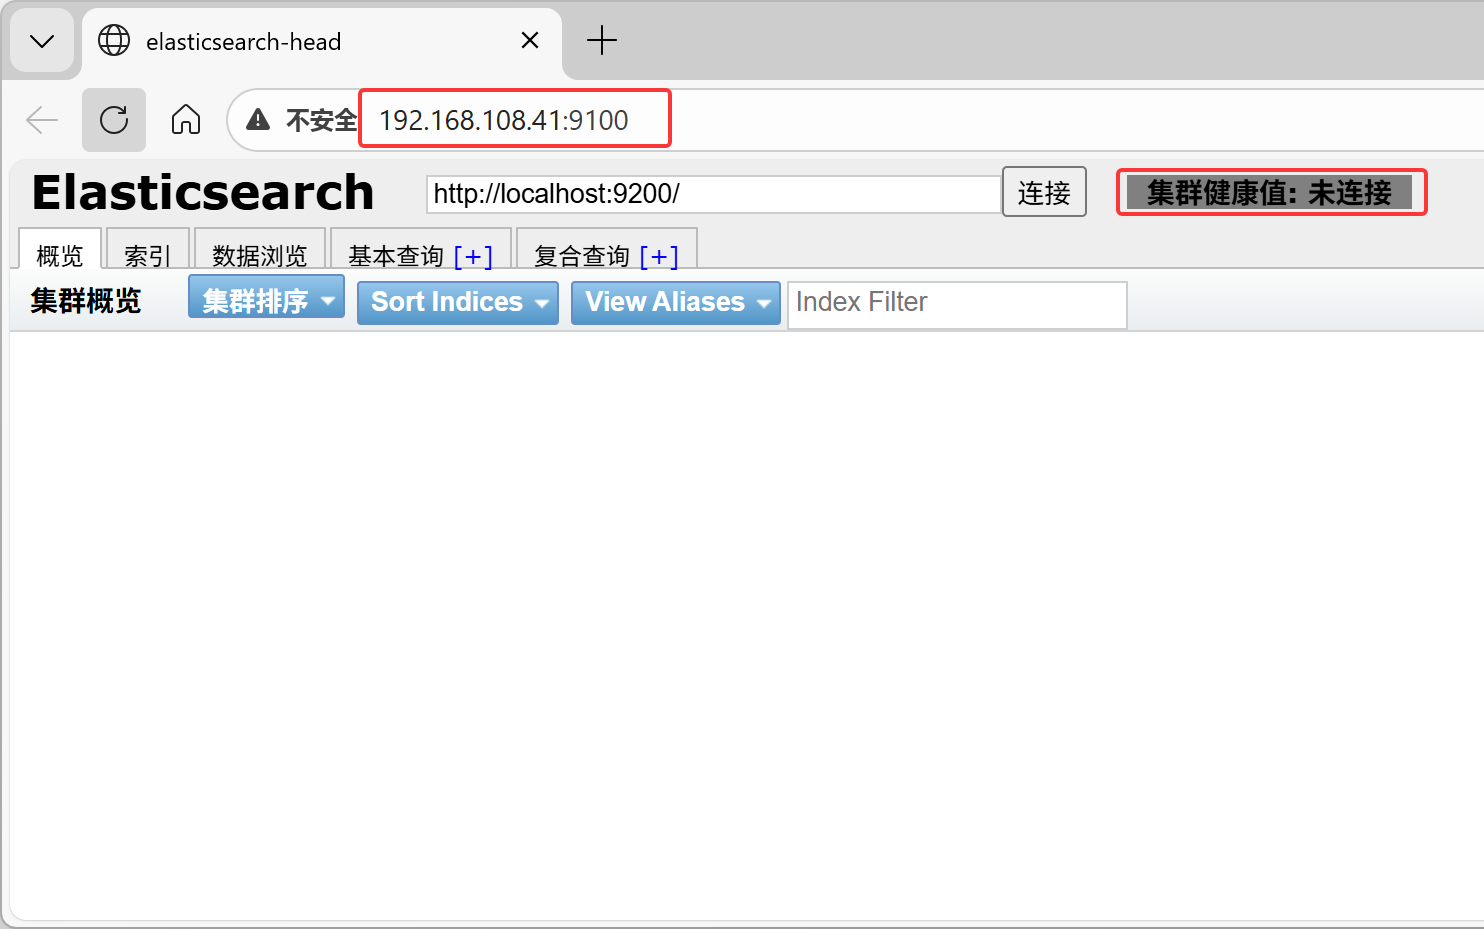Go to browser home page

coord(186,120)
